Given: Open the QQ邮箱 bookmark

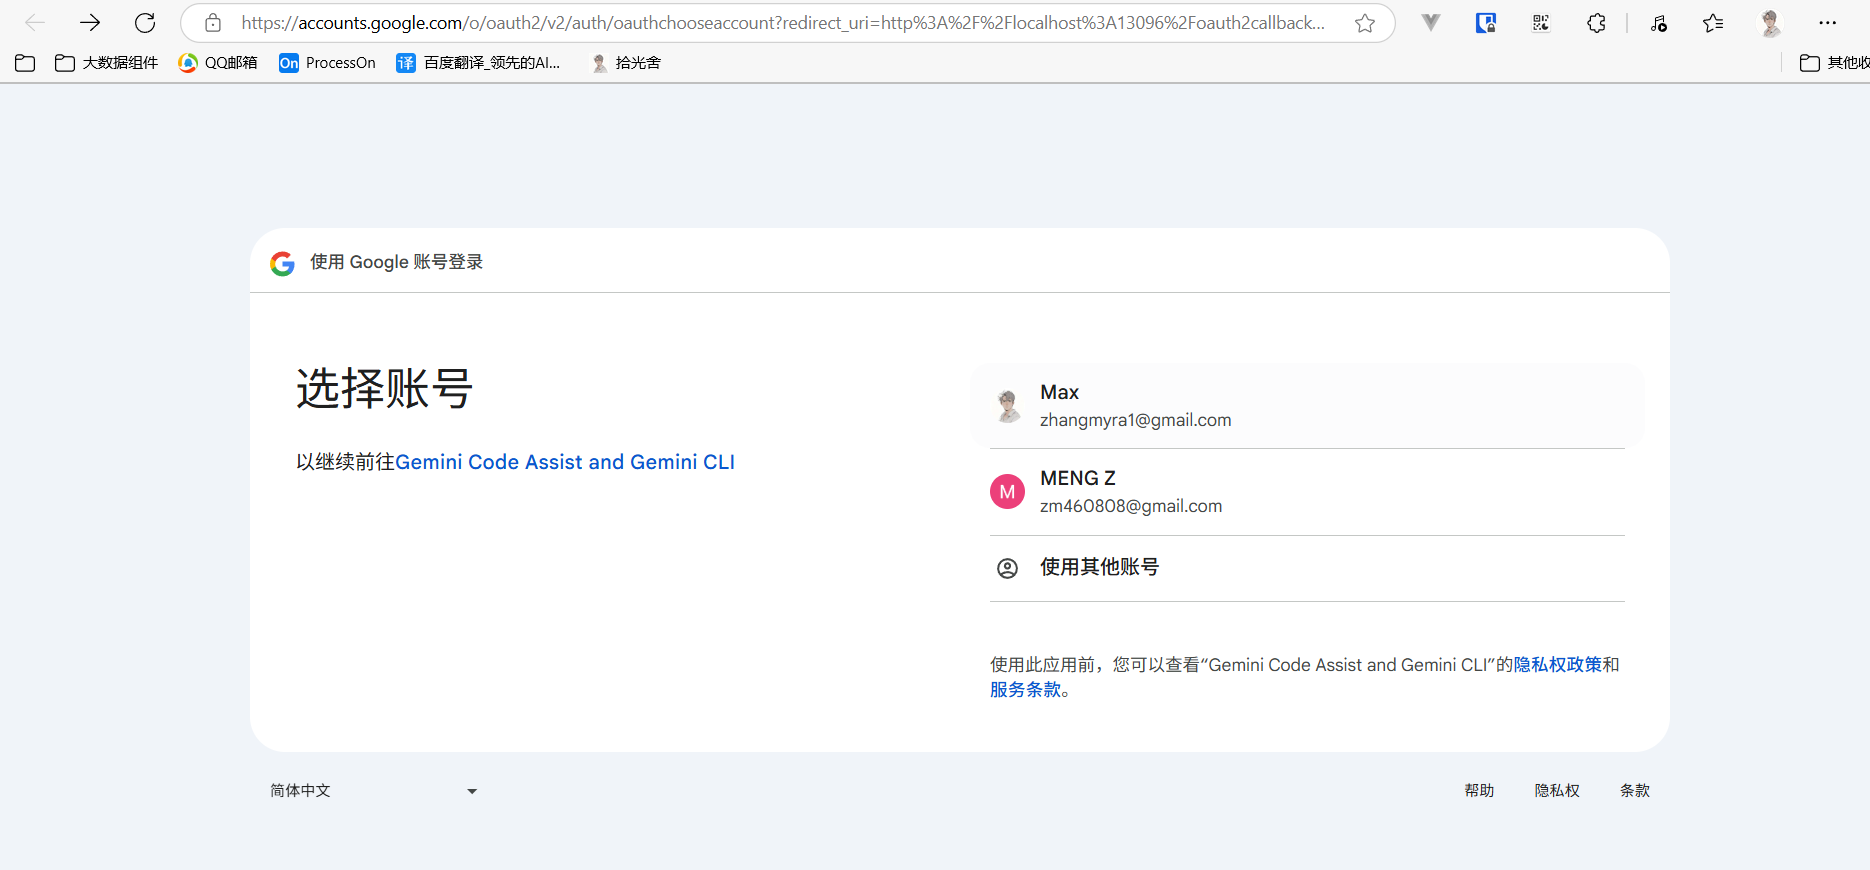Looking at the screenshot, I should click(217, 63).
